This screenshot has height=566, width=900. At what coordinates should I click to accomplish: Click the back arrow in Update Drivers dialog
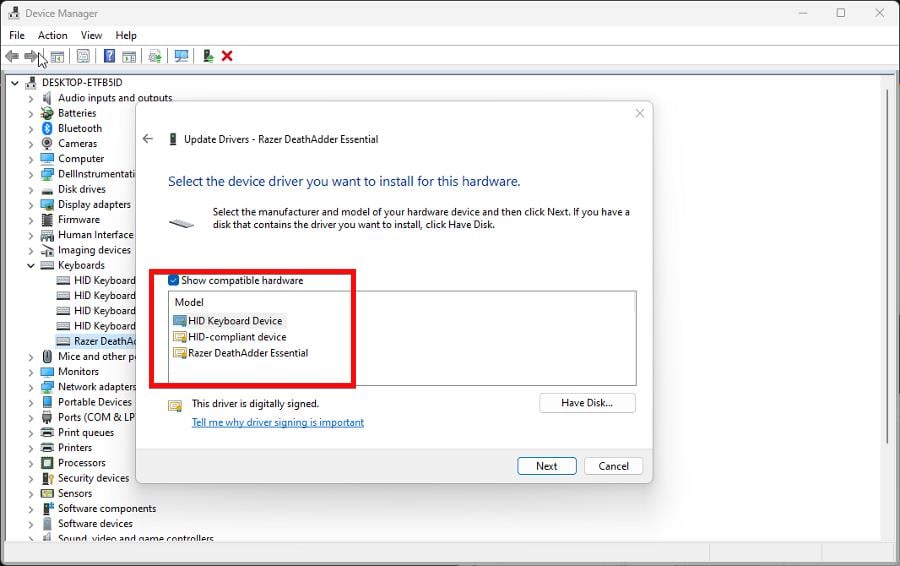pos(148,139)
